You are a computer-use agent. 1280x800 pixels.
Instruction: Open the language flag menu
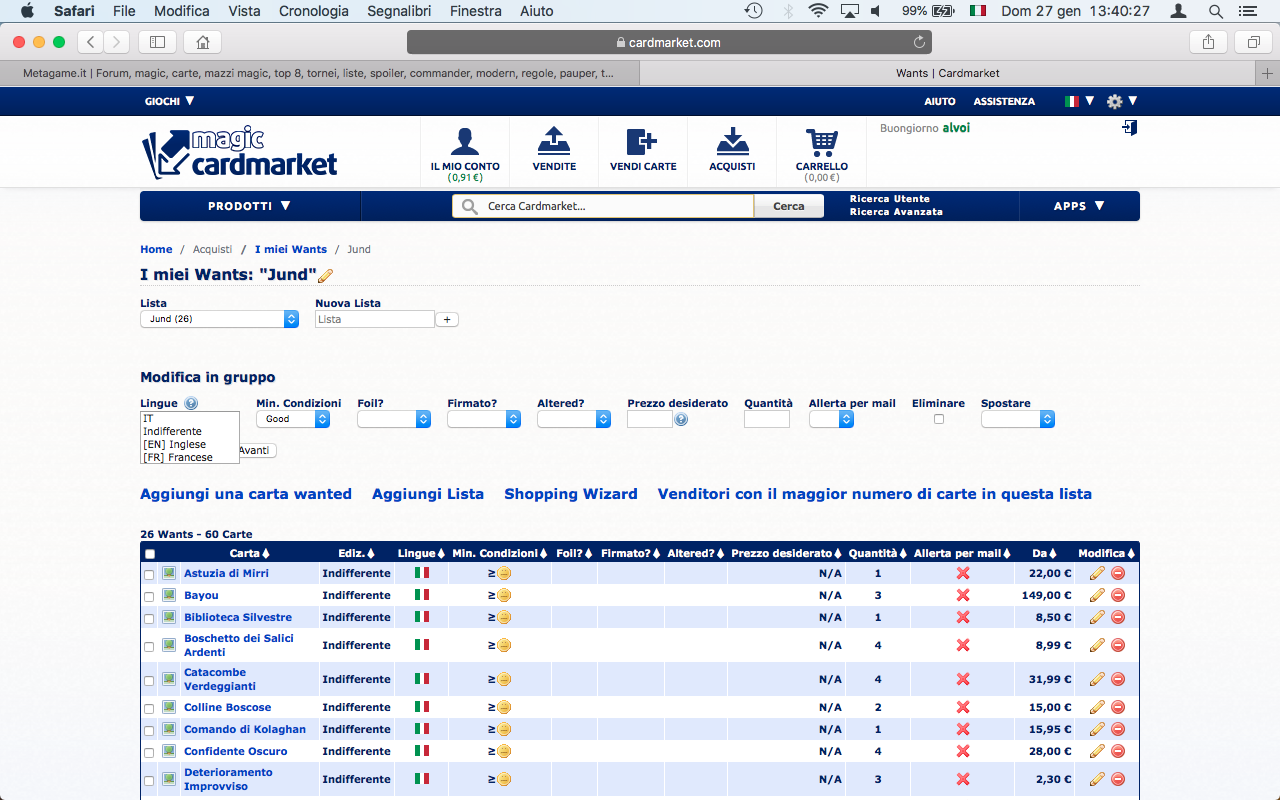pyautogui.click(x=1079, y=101)
